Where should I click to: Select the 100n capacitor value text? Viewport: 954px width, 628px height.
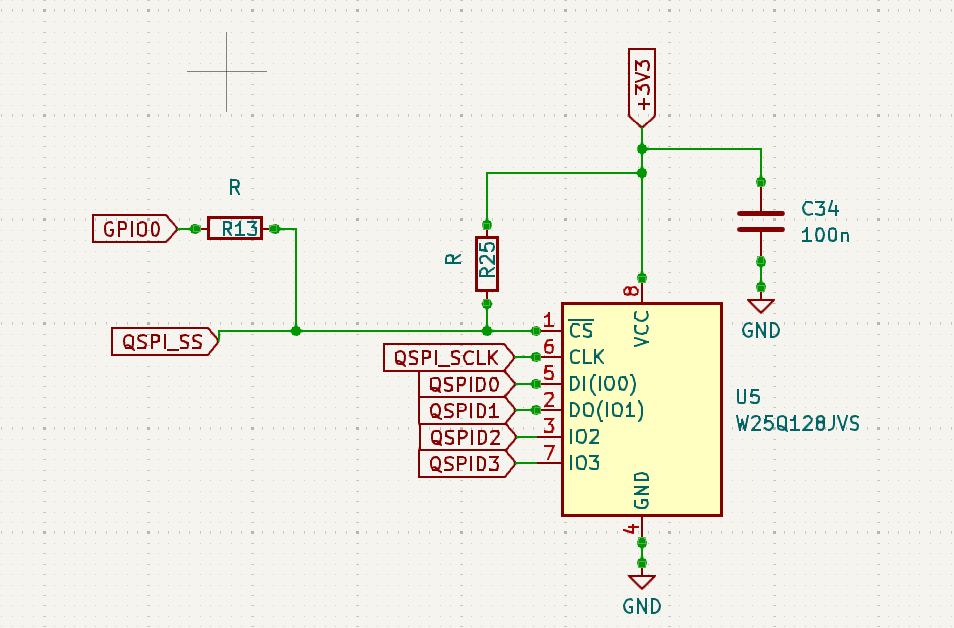pos(825,236)
